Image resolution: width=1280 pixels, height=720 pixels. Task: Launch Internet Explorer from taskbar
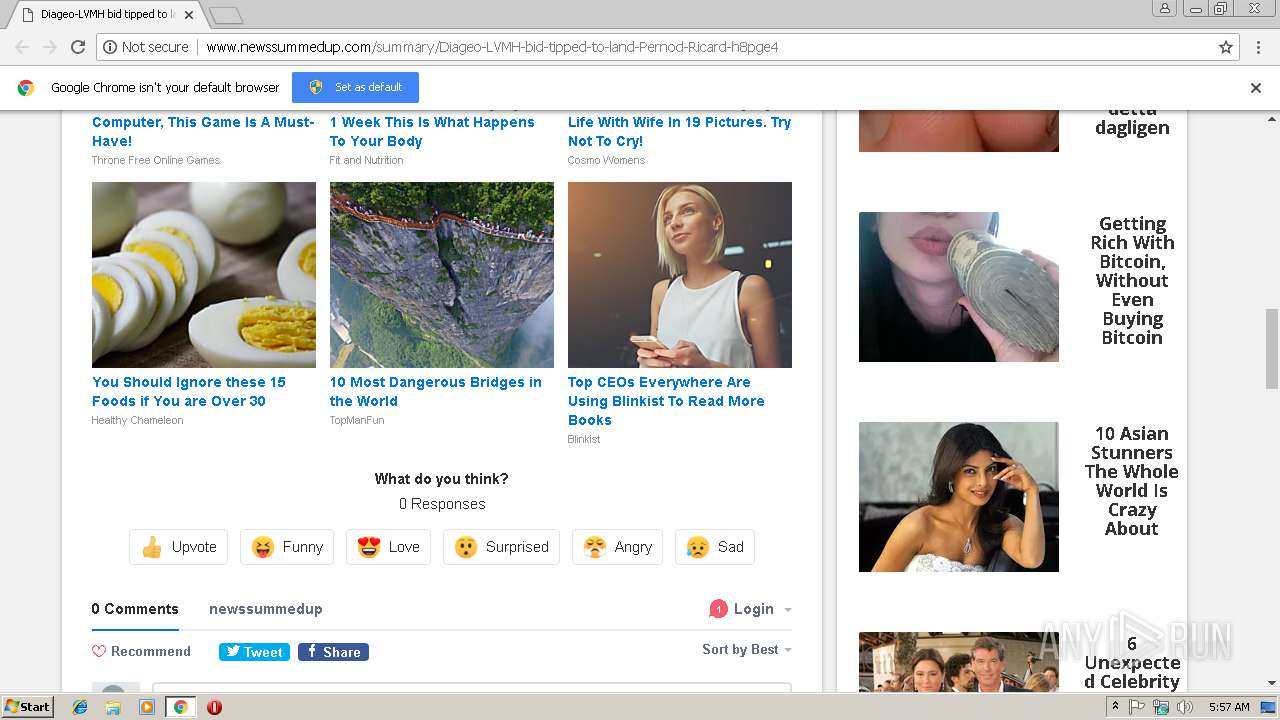[x=80, y=707]
